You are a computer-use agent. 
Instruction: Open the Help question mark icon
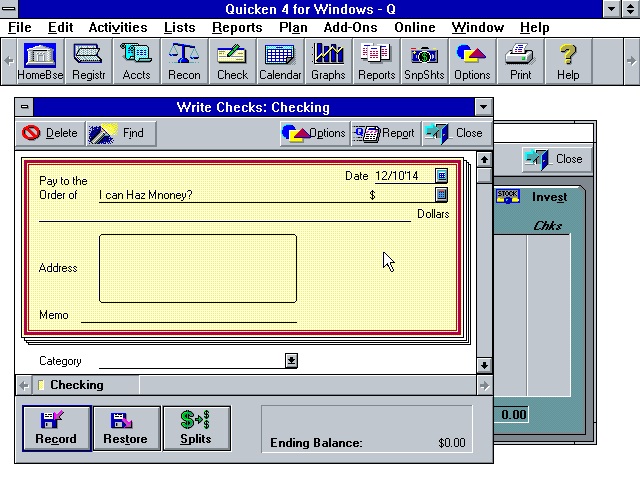pos(568,61)
